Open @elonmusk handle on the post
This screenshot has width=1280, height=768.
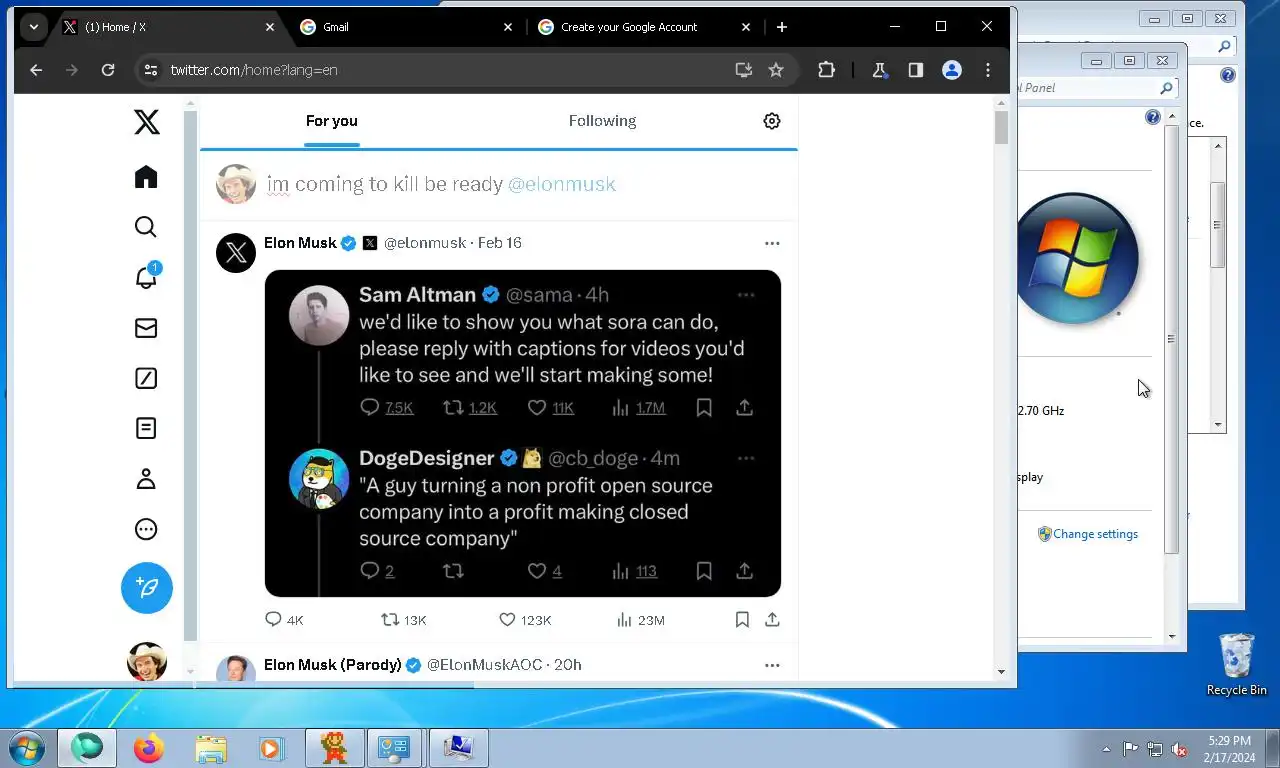pyautogui.click(x=425, y=243)
